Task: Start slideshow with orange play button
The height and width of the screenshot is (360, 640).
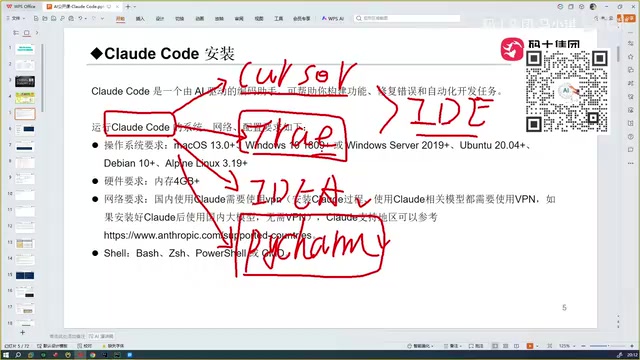Action: pyautogui.click(x=530, y=346)
